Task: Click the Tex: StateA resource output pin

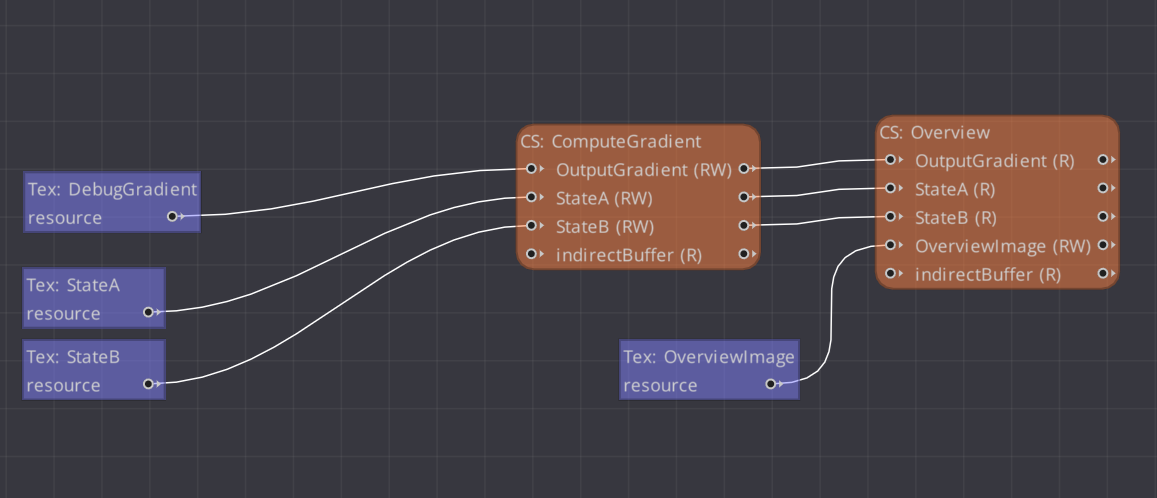Action: (148, 312)
